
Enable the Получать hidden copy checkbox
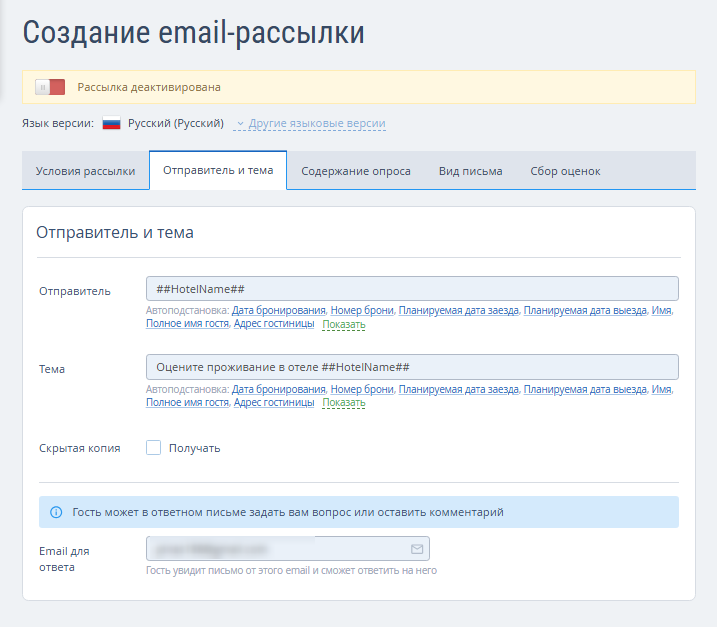[154, 448]
